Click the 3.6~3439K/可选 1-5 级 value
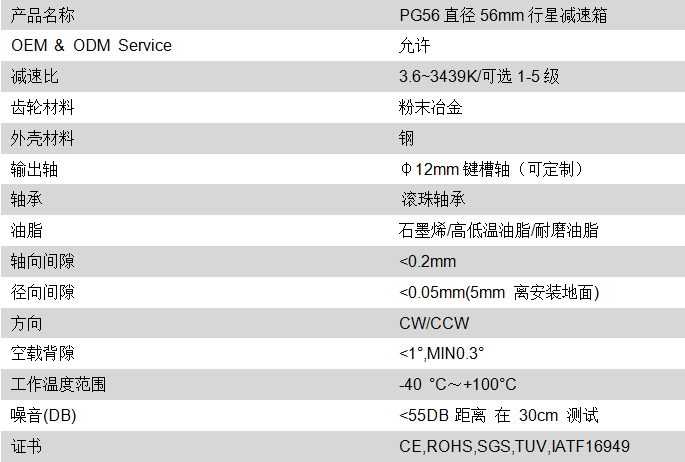This screenshot has width=685, height=462. pyautogui.click(x=479, y=76)
